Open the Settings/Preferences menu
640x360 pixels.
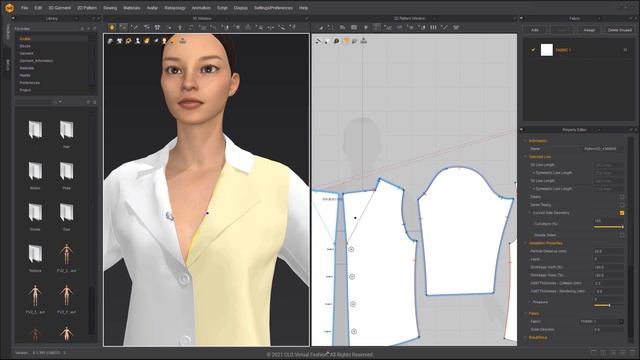273,8
